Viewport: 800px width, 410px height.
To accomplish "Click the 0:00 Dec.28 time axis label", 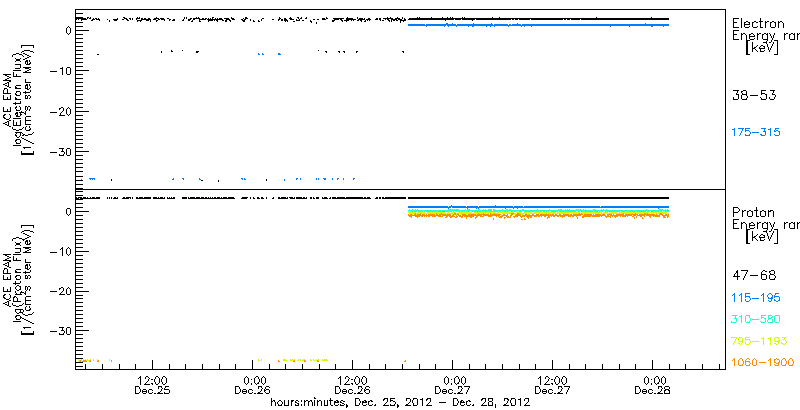I will [653, 386].
